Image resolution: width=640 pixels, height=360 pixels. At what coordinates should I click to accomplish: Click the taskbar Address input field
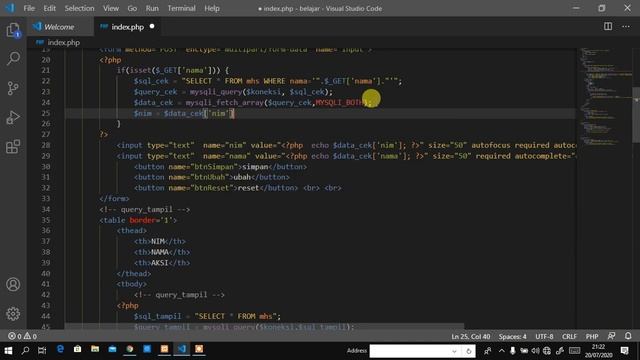pos(409,351)
